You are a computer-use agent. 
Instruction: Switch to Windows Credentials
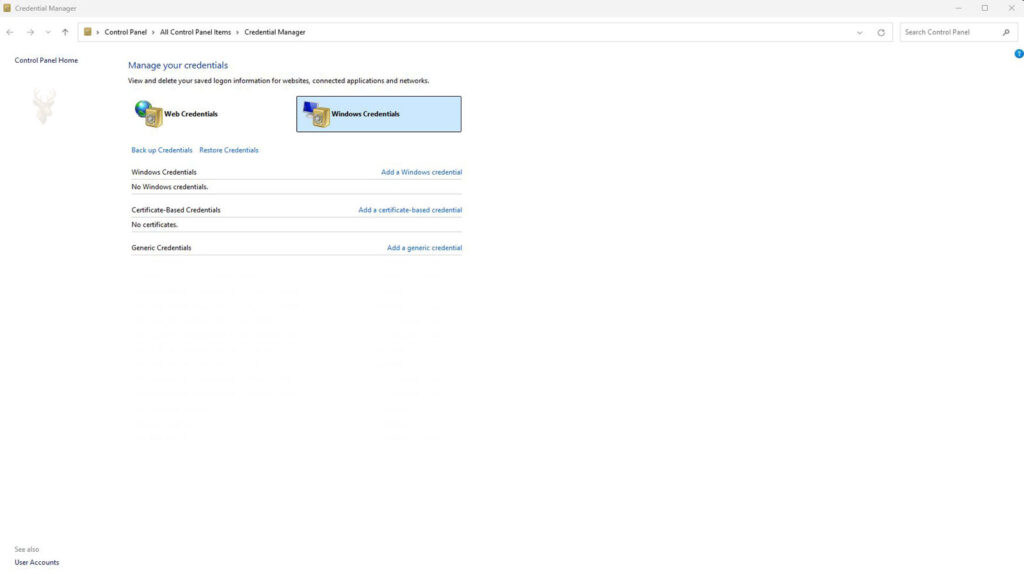[x=379, y=114]
